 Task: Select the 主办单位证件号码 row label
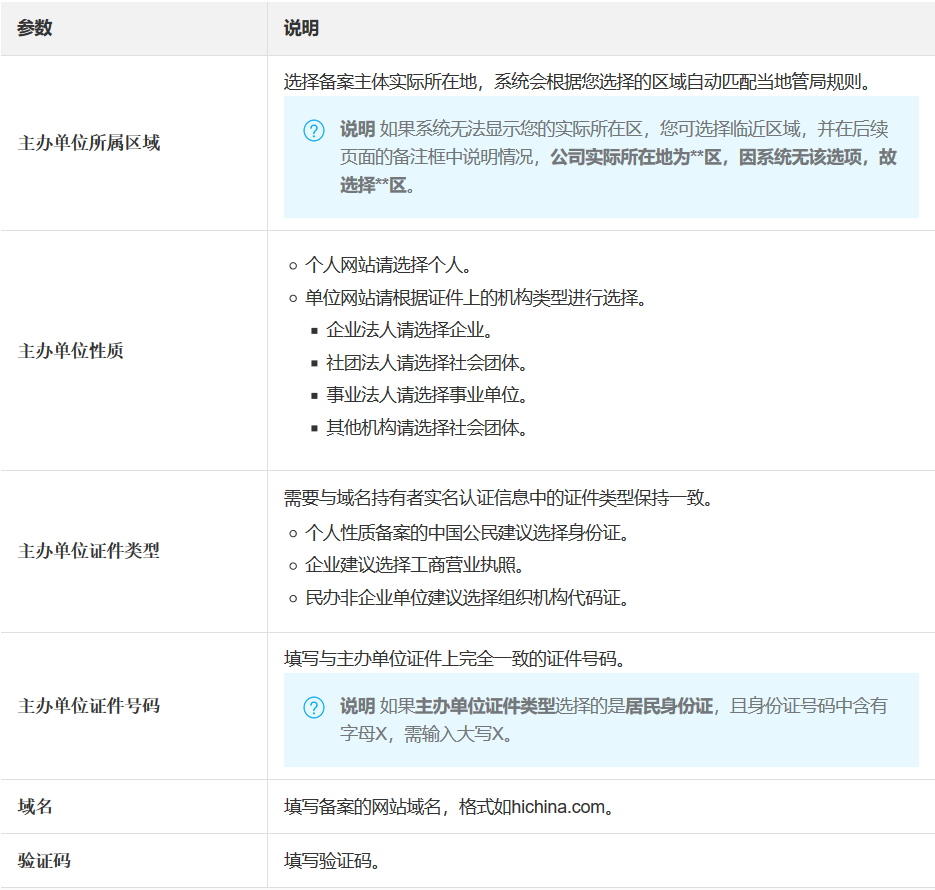click(89, 706)
